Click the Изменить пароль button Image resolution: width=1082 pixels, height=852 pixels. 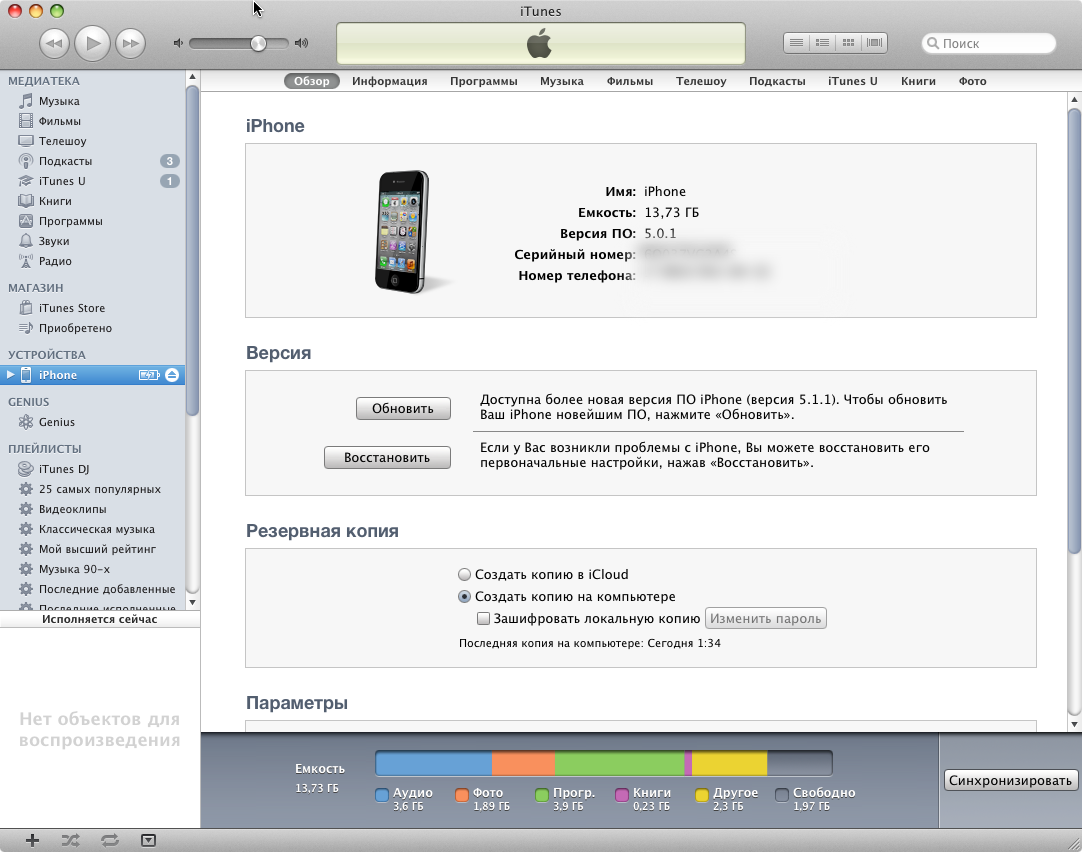click(x=765, y=618)
